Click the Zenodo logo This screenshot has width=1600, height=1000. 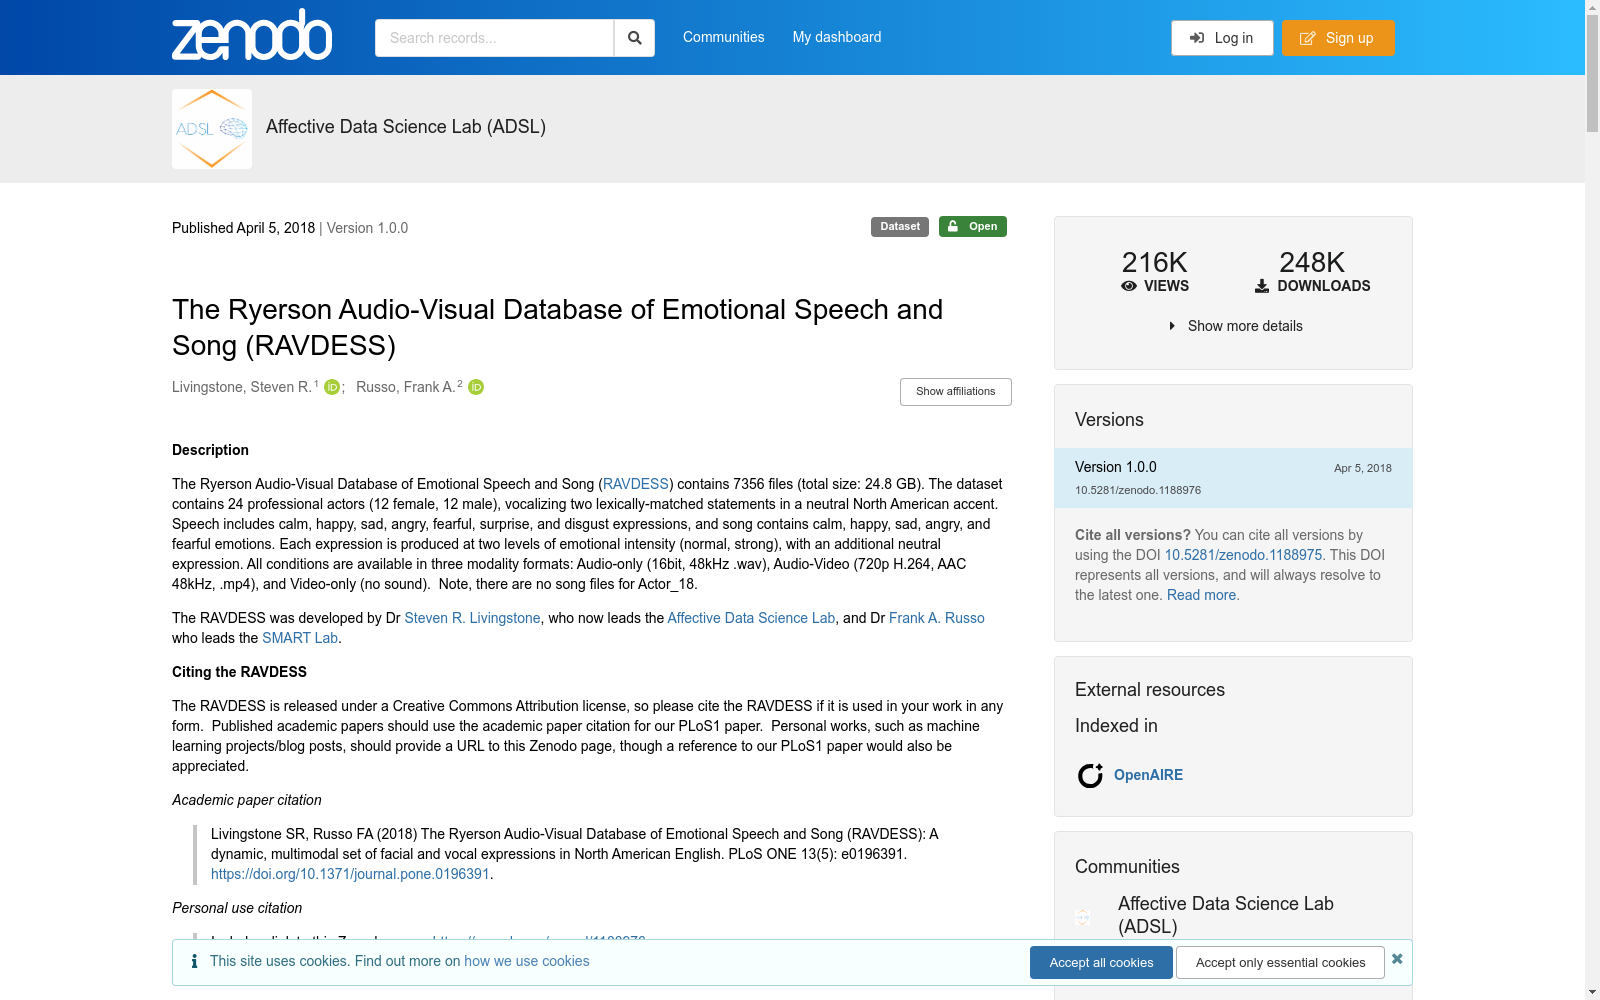click(251, 36)
